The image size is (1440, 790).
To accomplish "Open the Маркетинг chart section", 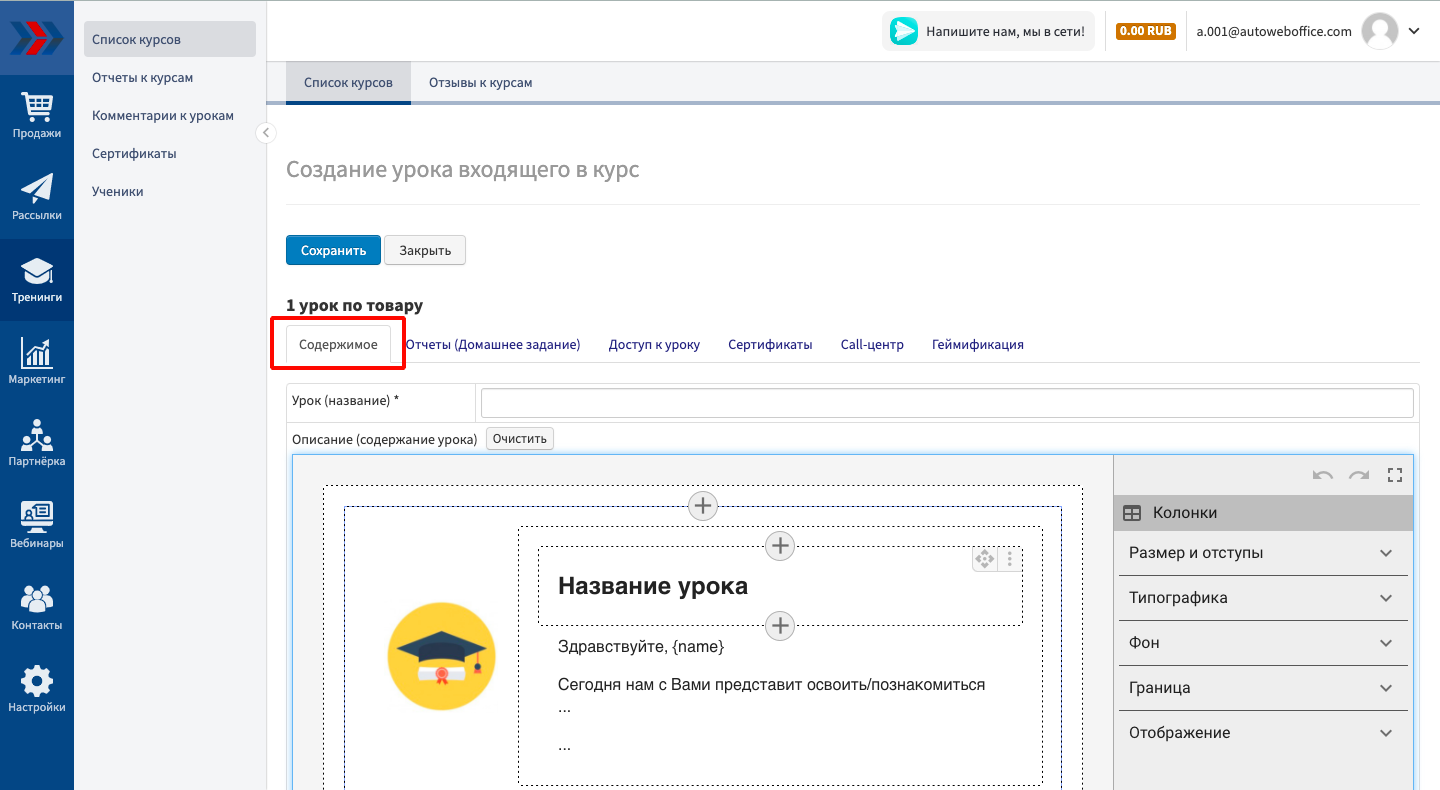I will [x=37, y=361].
